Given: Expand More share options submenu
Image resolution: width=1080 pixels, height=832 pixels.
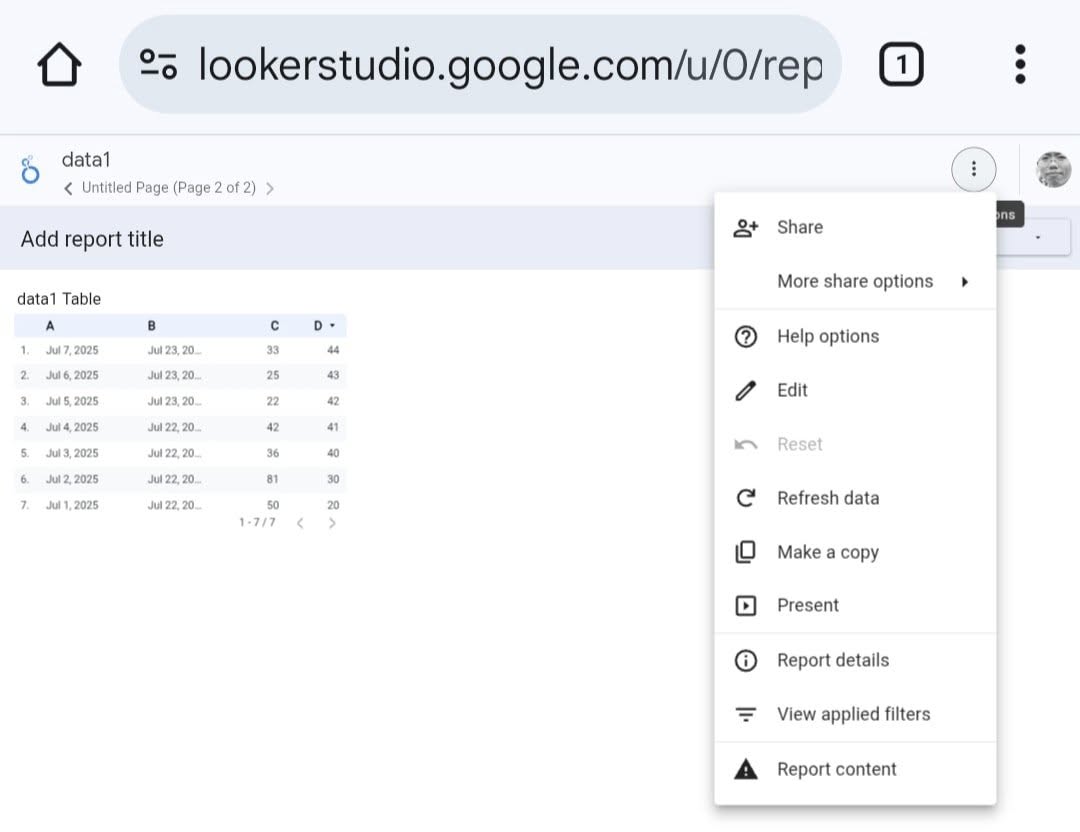Looking at the screenshot, I should tap(855, 281).
